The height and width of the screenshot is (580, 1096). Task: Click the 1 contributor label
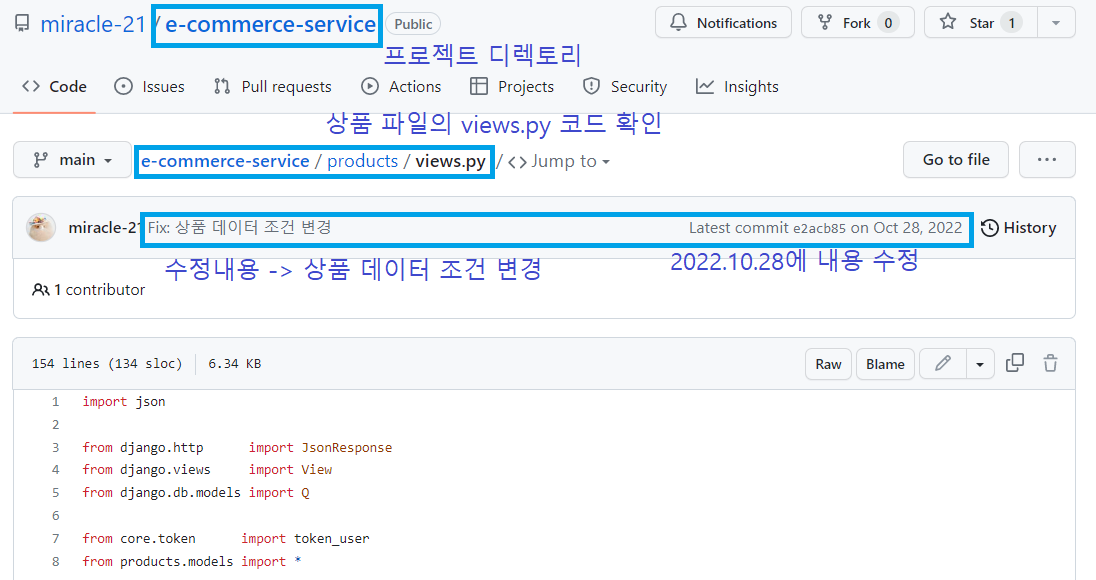pos(89,290)
